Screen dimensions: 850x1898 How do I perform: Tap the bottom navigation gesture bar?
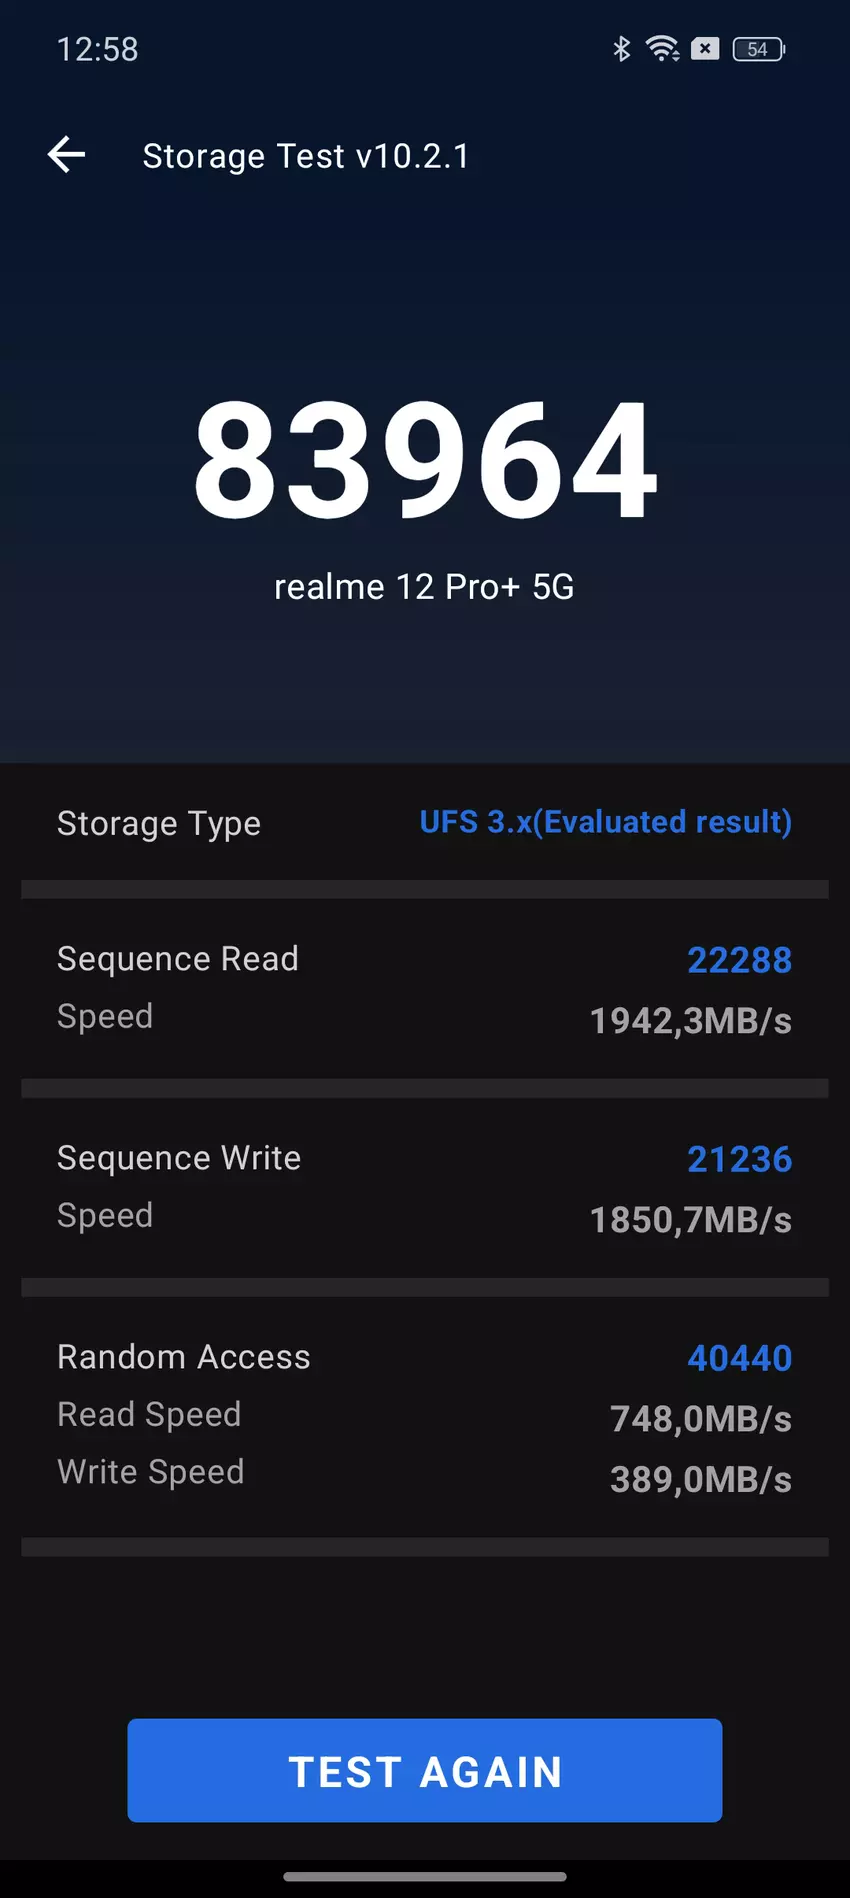click(425, 1876)
